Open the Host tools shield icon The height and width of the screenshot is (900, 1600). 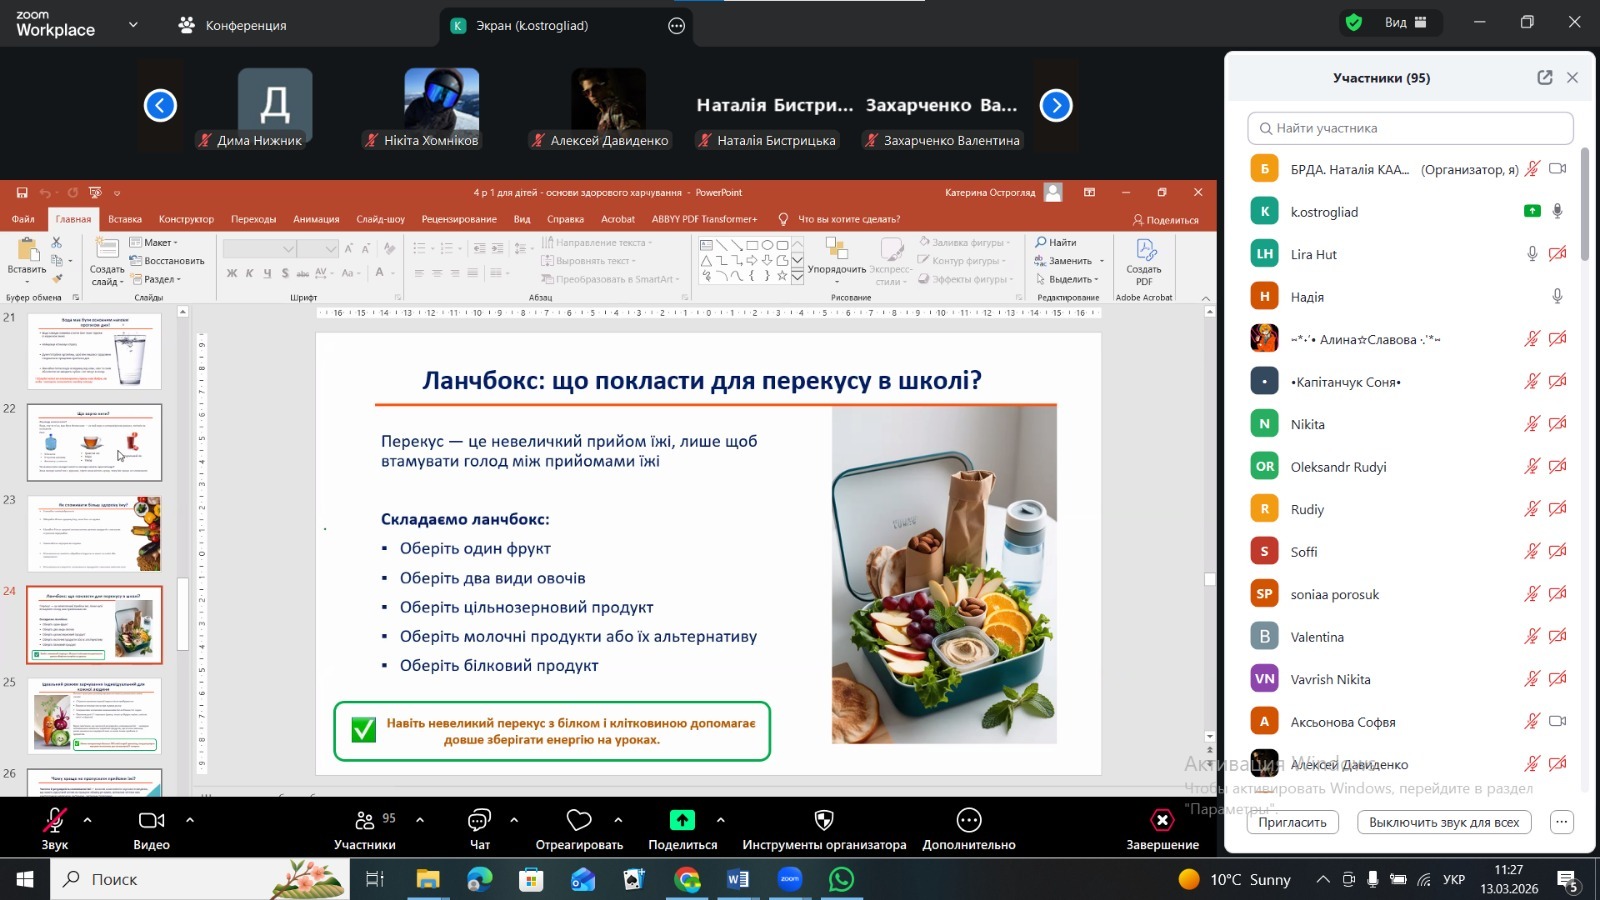pos(824,821)
